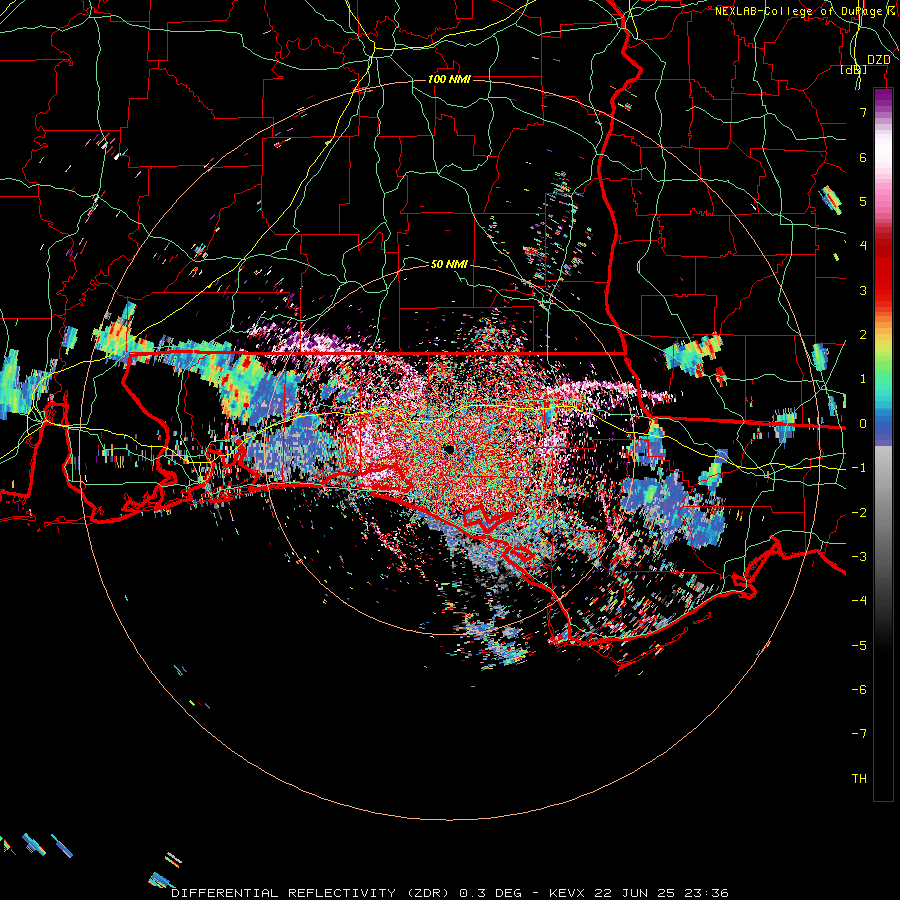Click the "4" tick on the dB scale
900x900 pixels.
pyautogui.click(x=863, y=245)
